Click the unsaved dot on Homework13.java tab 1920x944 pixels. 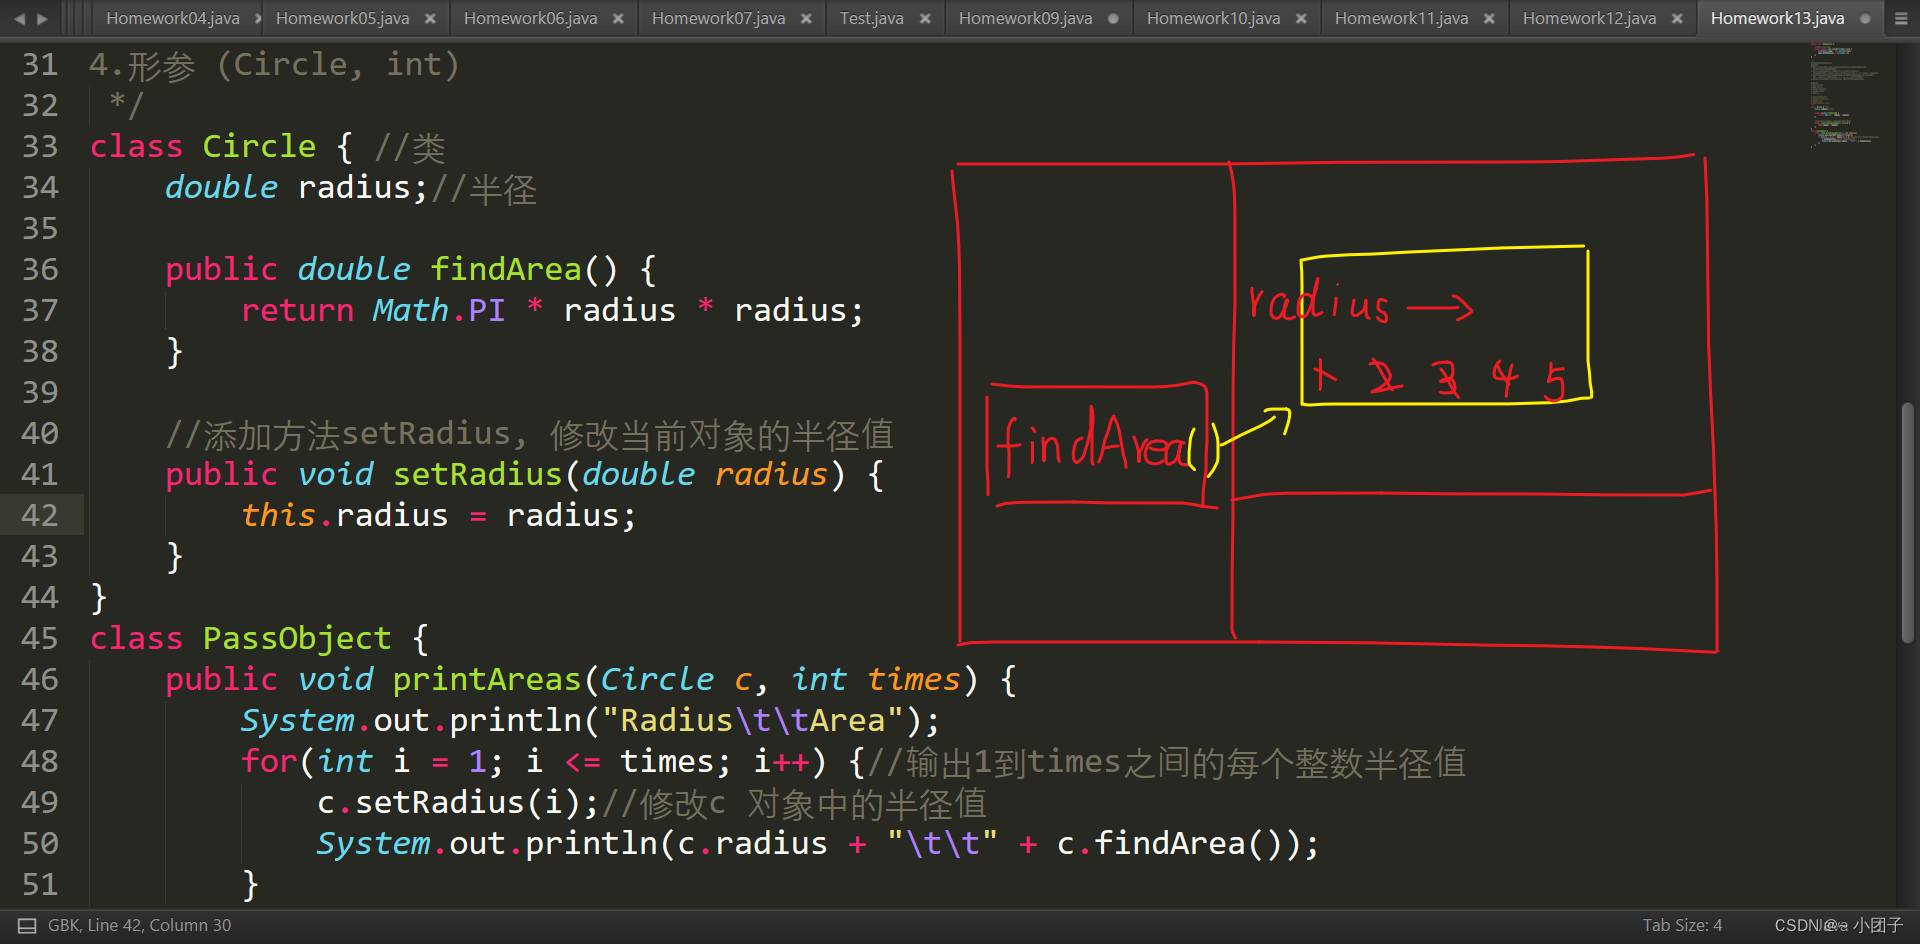click(1865, 18)
